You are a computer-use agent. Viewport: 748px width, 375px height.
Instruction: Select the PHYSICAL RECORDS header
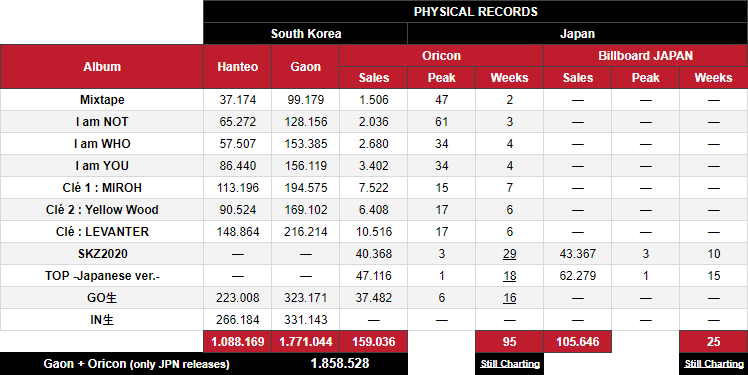tap(476, 11)
